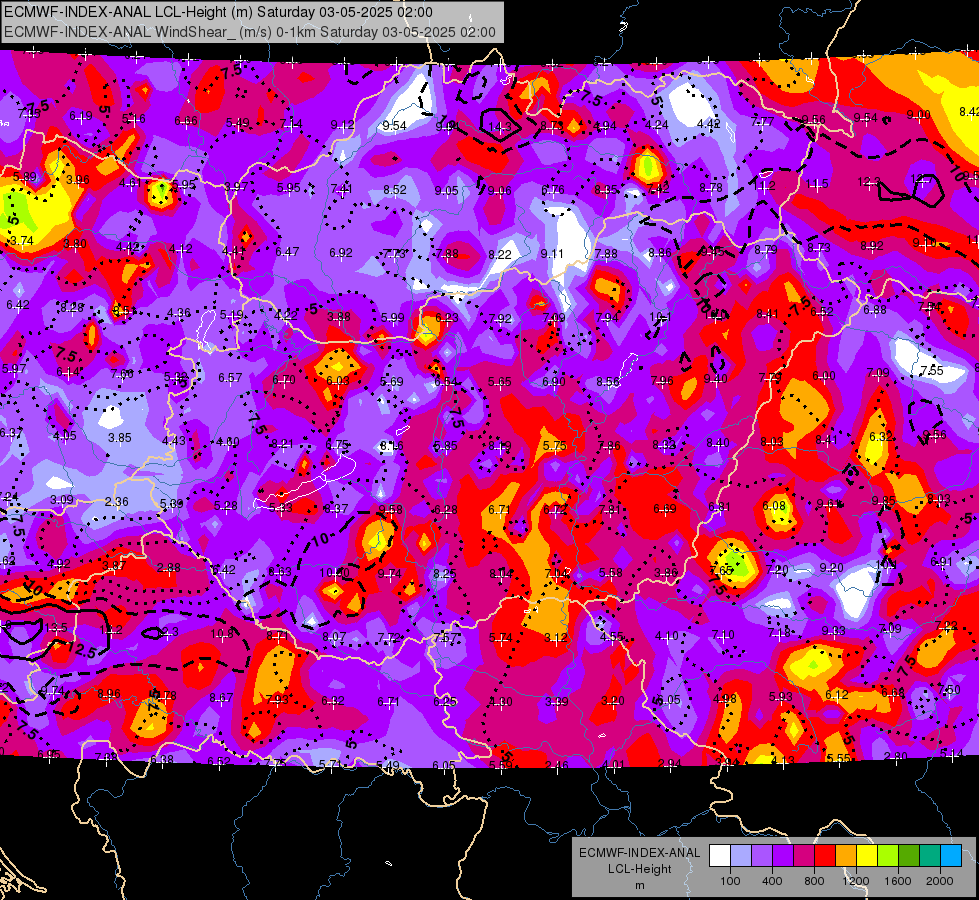
Task: Click the legend's ECMWF-INDEX-ANAL caption
Action: (639, 853)
